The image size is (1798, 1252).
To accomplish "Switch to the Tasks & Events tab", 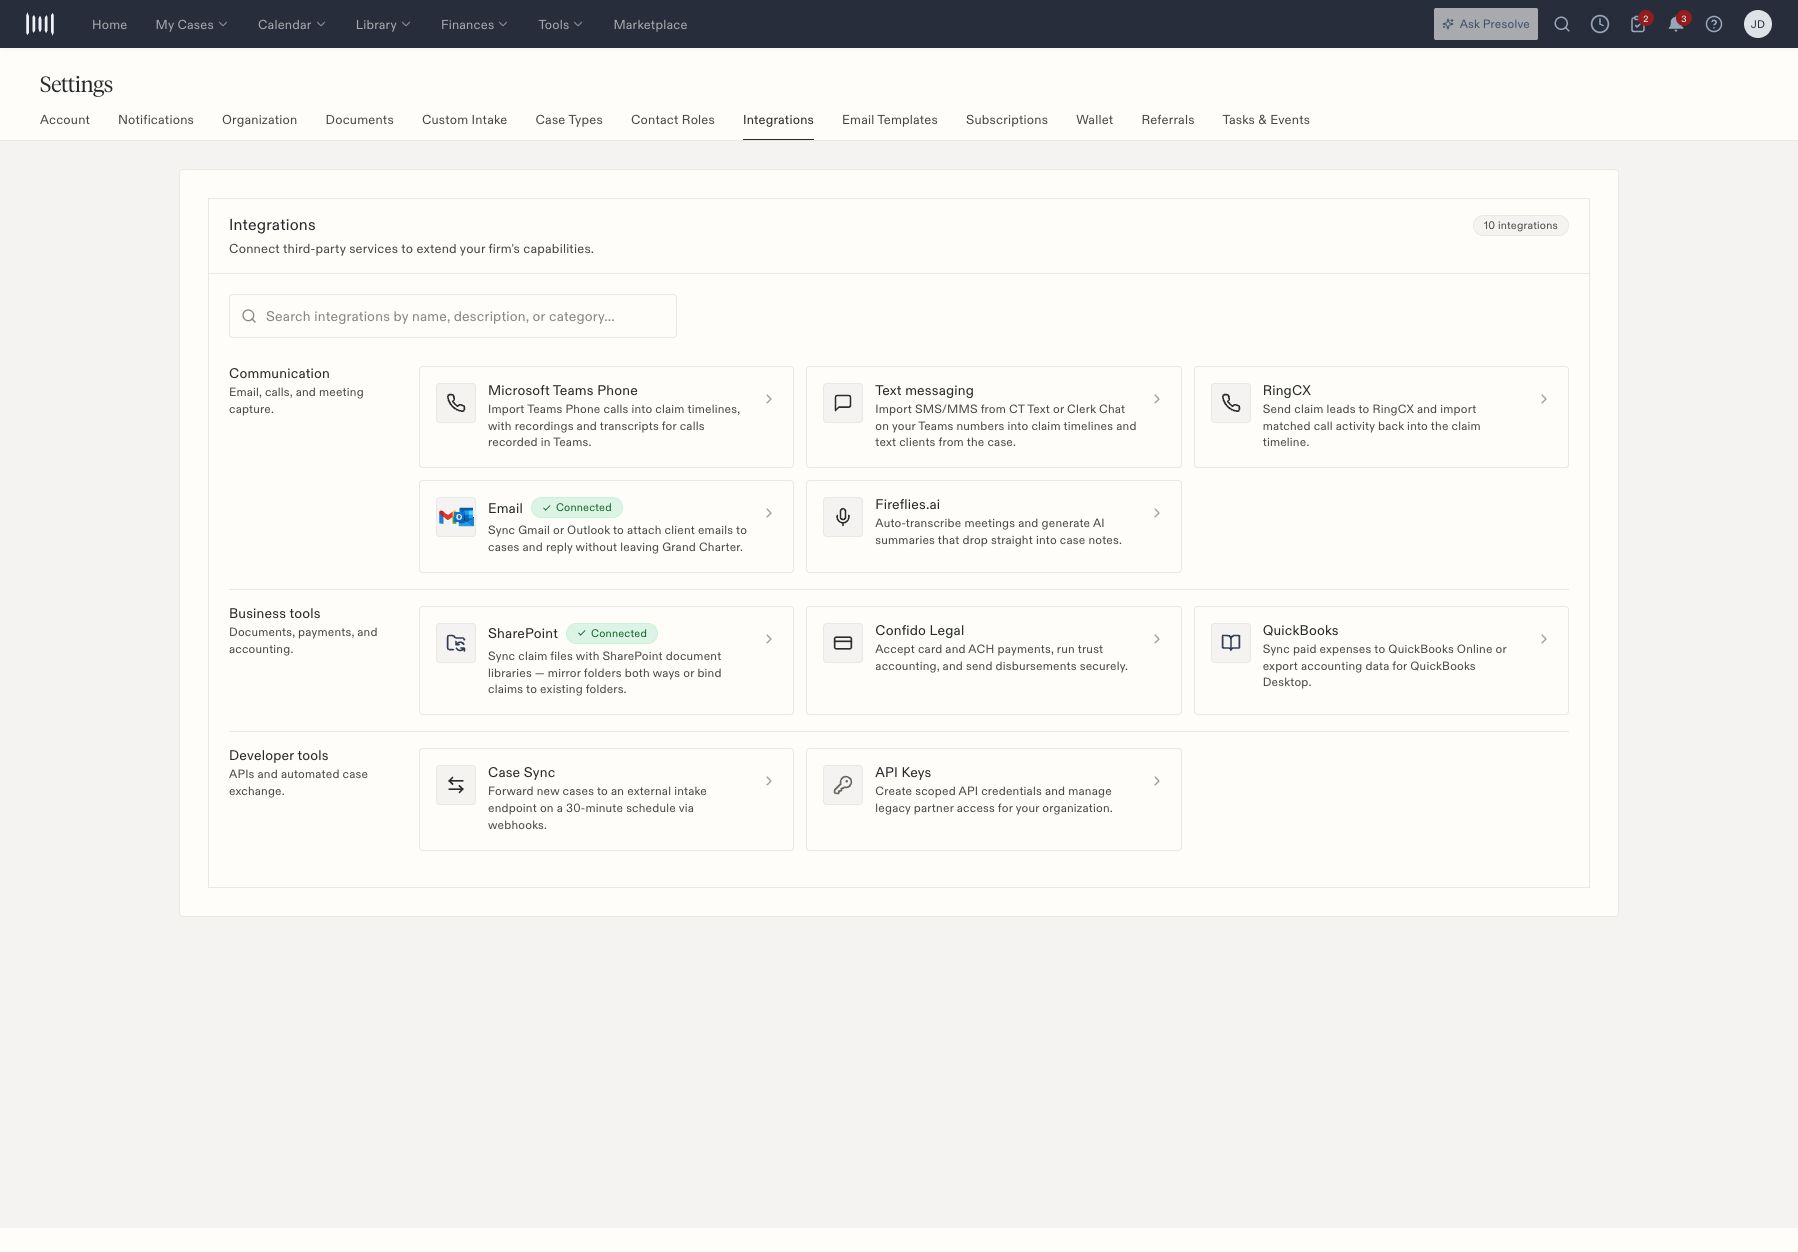I will click(1266, 120).
